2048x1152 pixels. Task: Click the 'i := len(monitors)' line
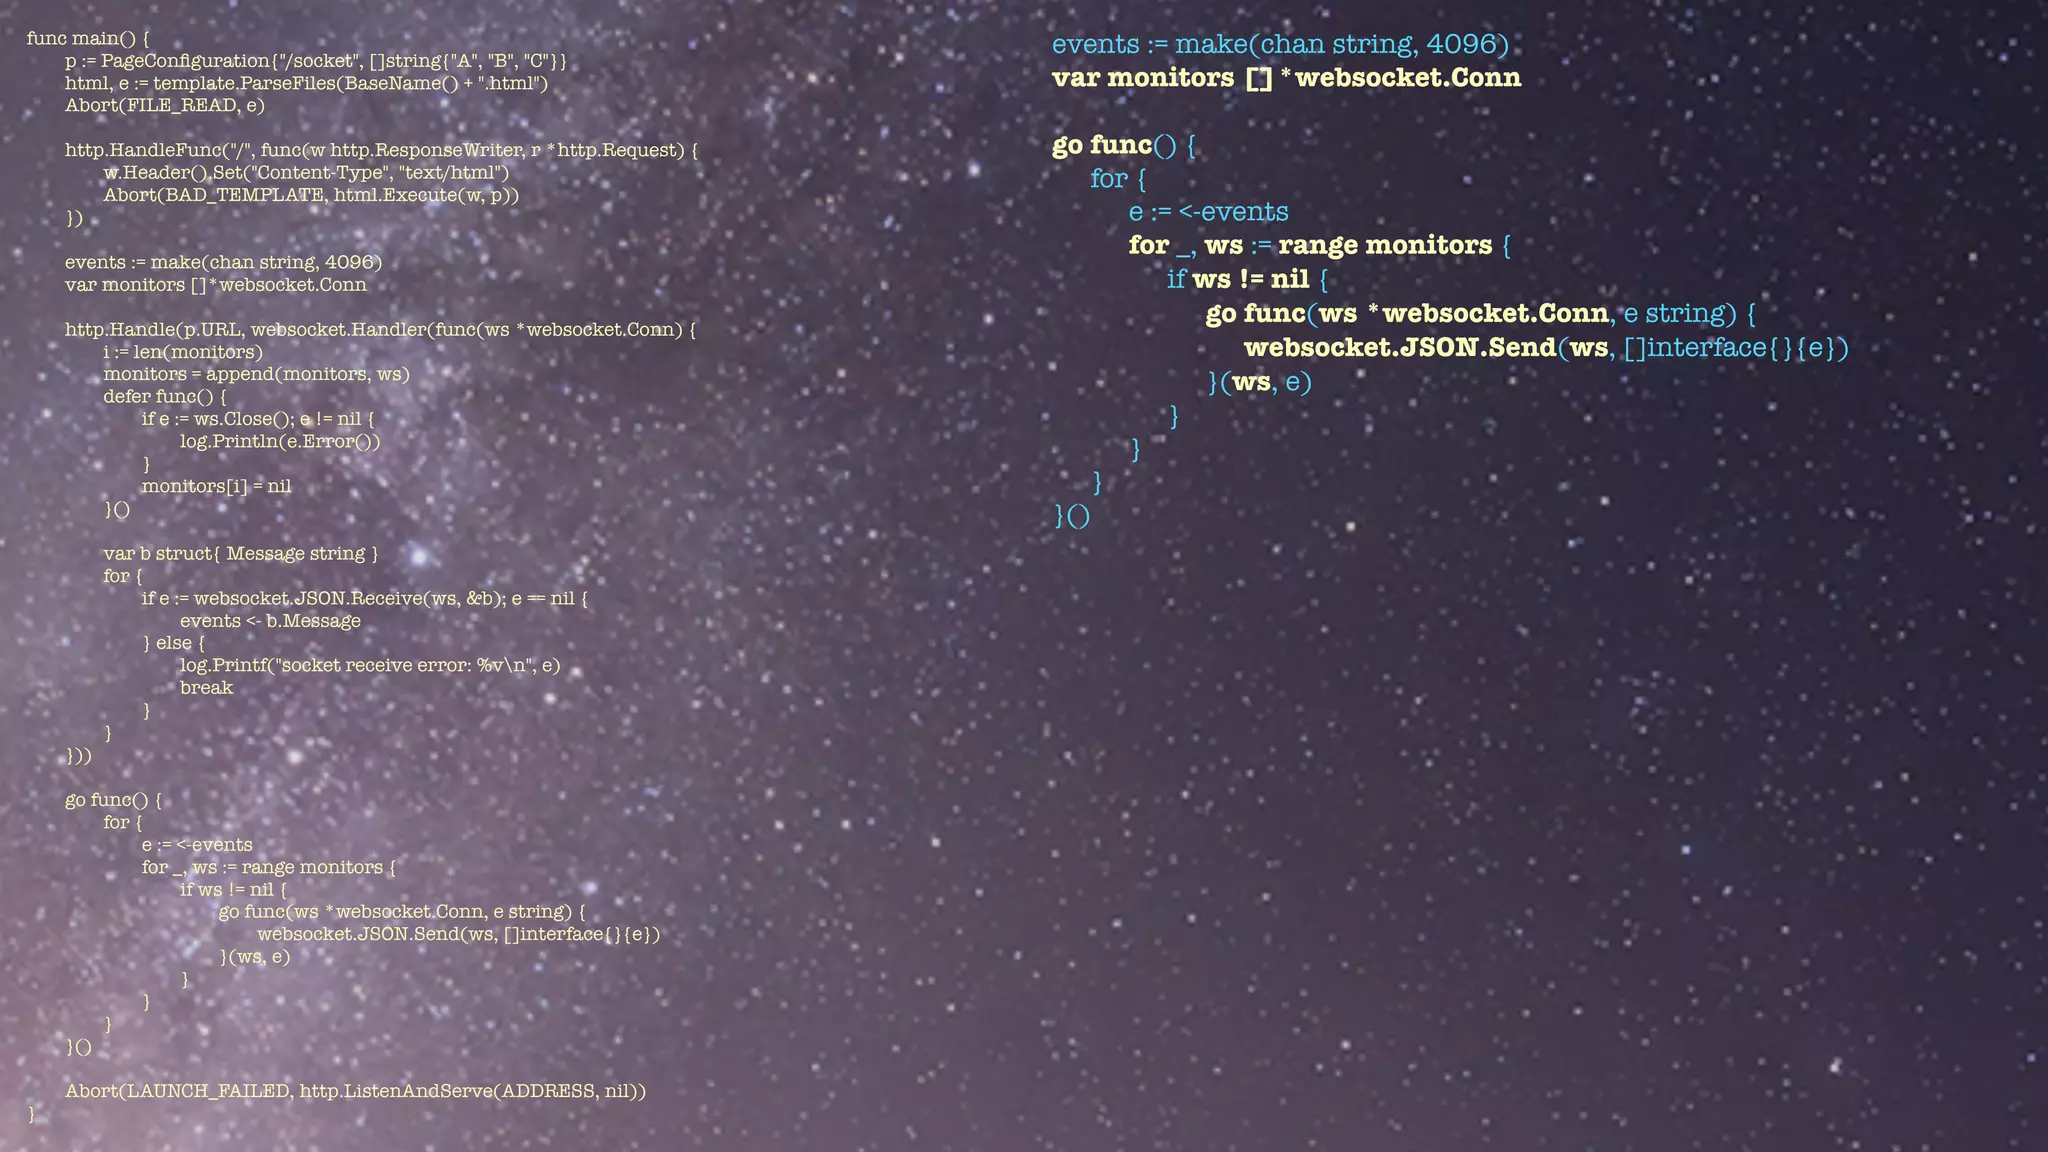(x=183, y=352)
